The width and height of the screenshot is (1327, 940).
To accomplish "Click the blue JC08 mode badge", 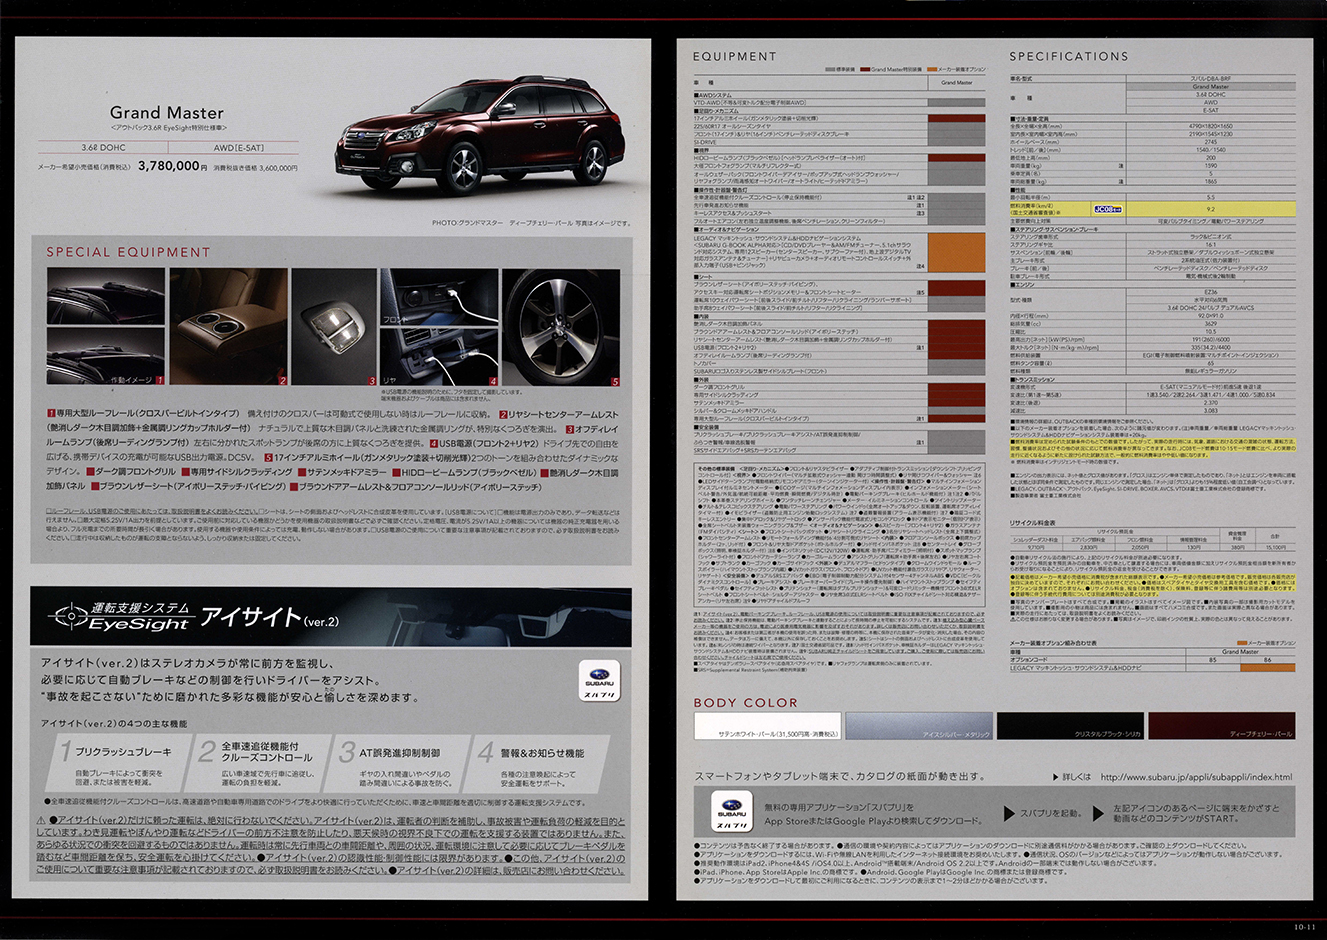I will click(x=1107, y=210).
